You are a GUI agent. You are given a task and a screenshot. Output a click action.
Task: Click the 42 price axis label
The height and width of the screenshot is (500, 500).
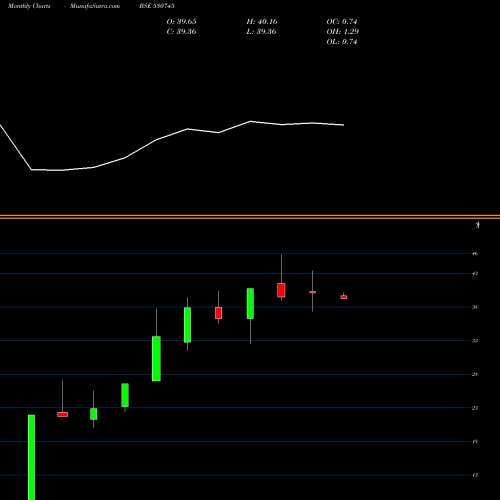pyautogui.click(x=475, y=274)
